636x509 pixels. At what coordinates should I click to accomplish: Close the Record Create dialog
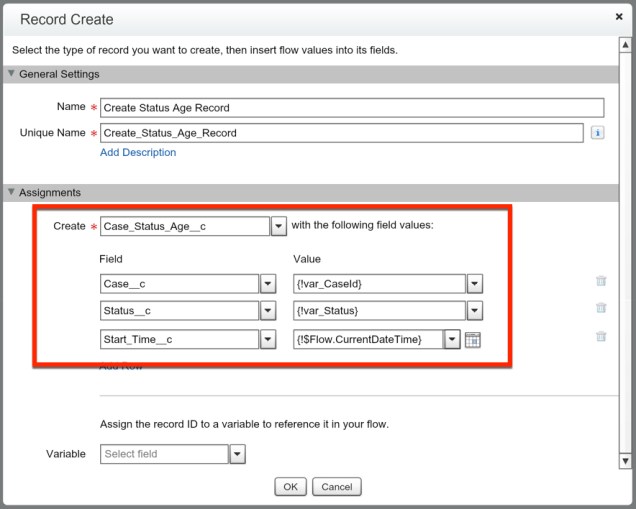click(x=619, y=17)
